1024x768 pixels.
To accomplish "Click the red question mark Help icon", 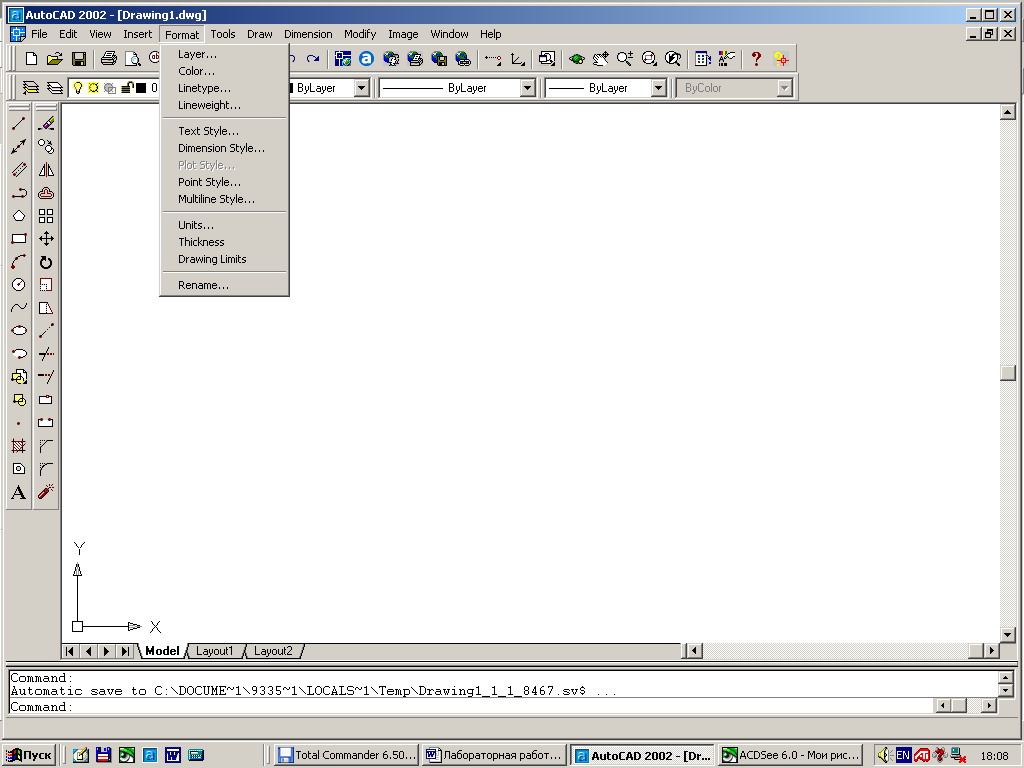I will coord(756,59).
